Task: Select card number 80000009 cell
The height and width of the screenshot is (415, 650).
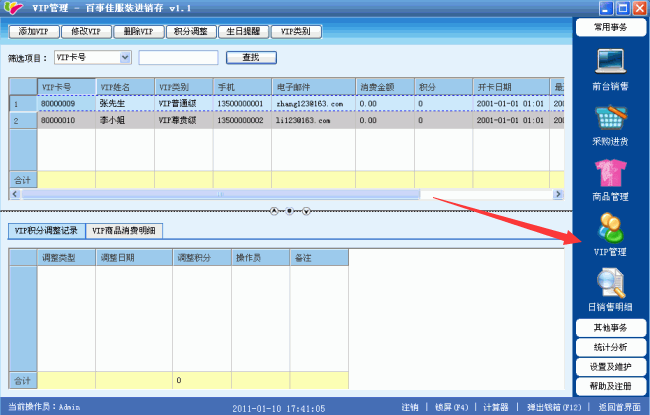Action: [67, 104]
